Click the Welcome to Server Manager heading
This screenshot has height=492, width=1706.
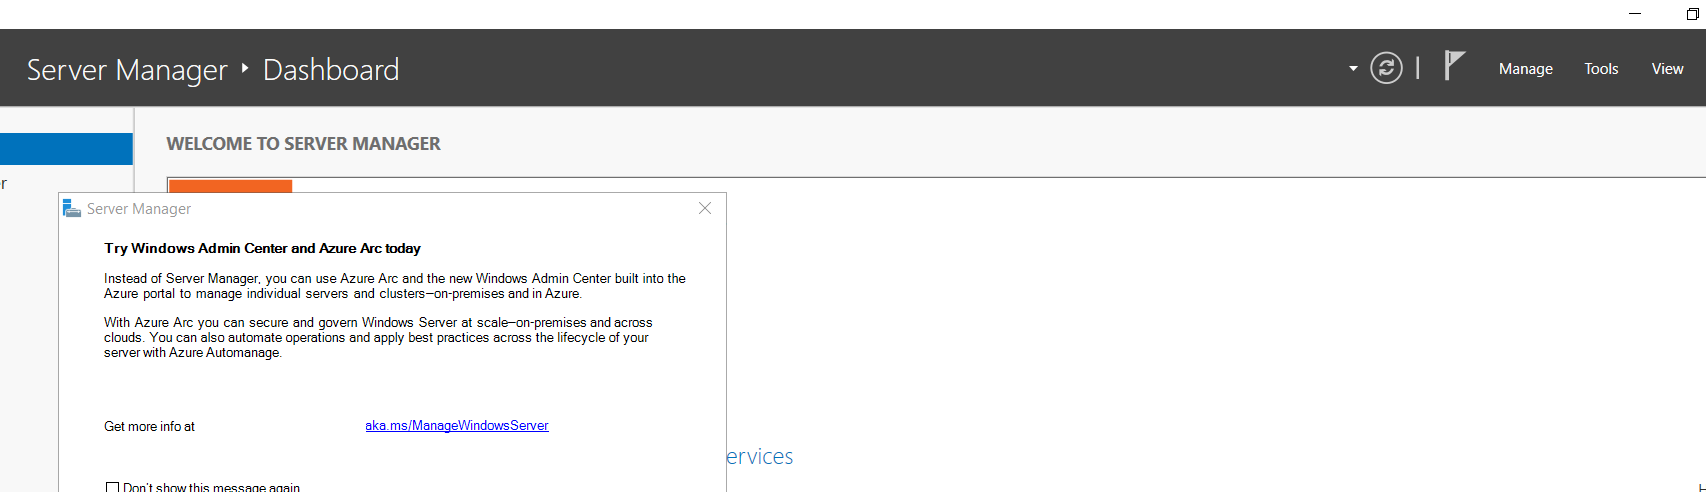pyautogui.click(x=303, y=144)
